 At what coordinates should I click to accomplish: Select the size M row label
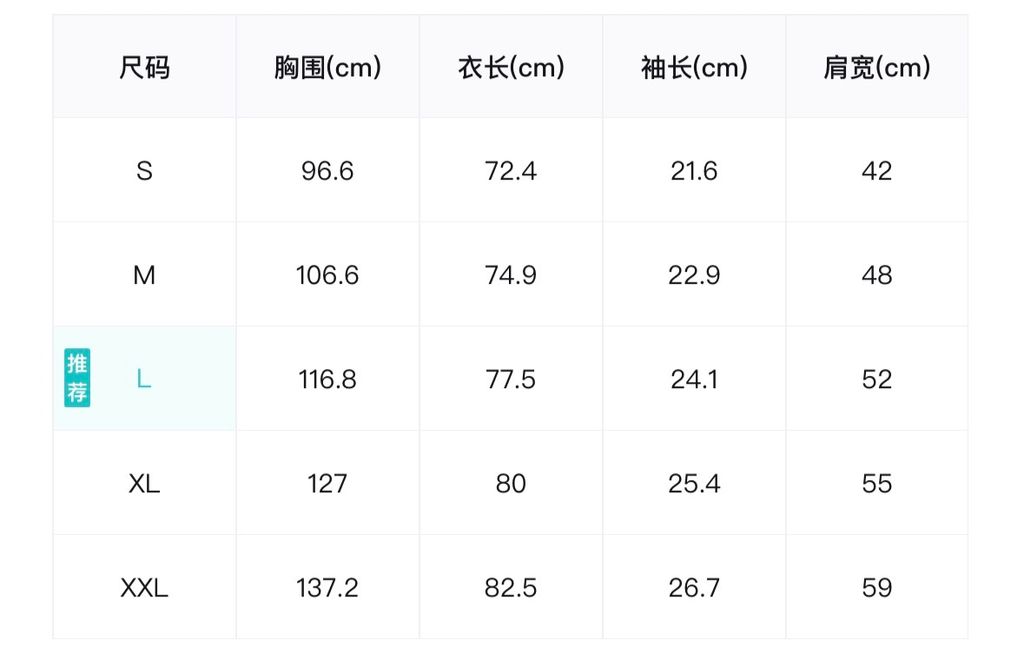pos(144,275)
